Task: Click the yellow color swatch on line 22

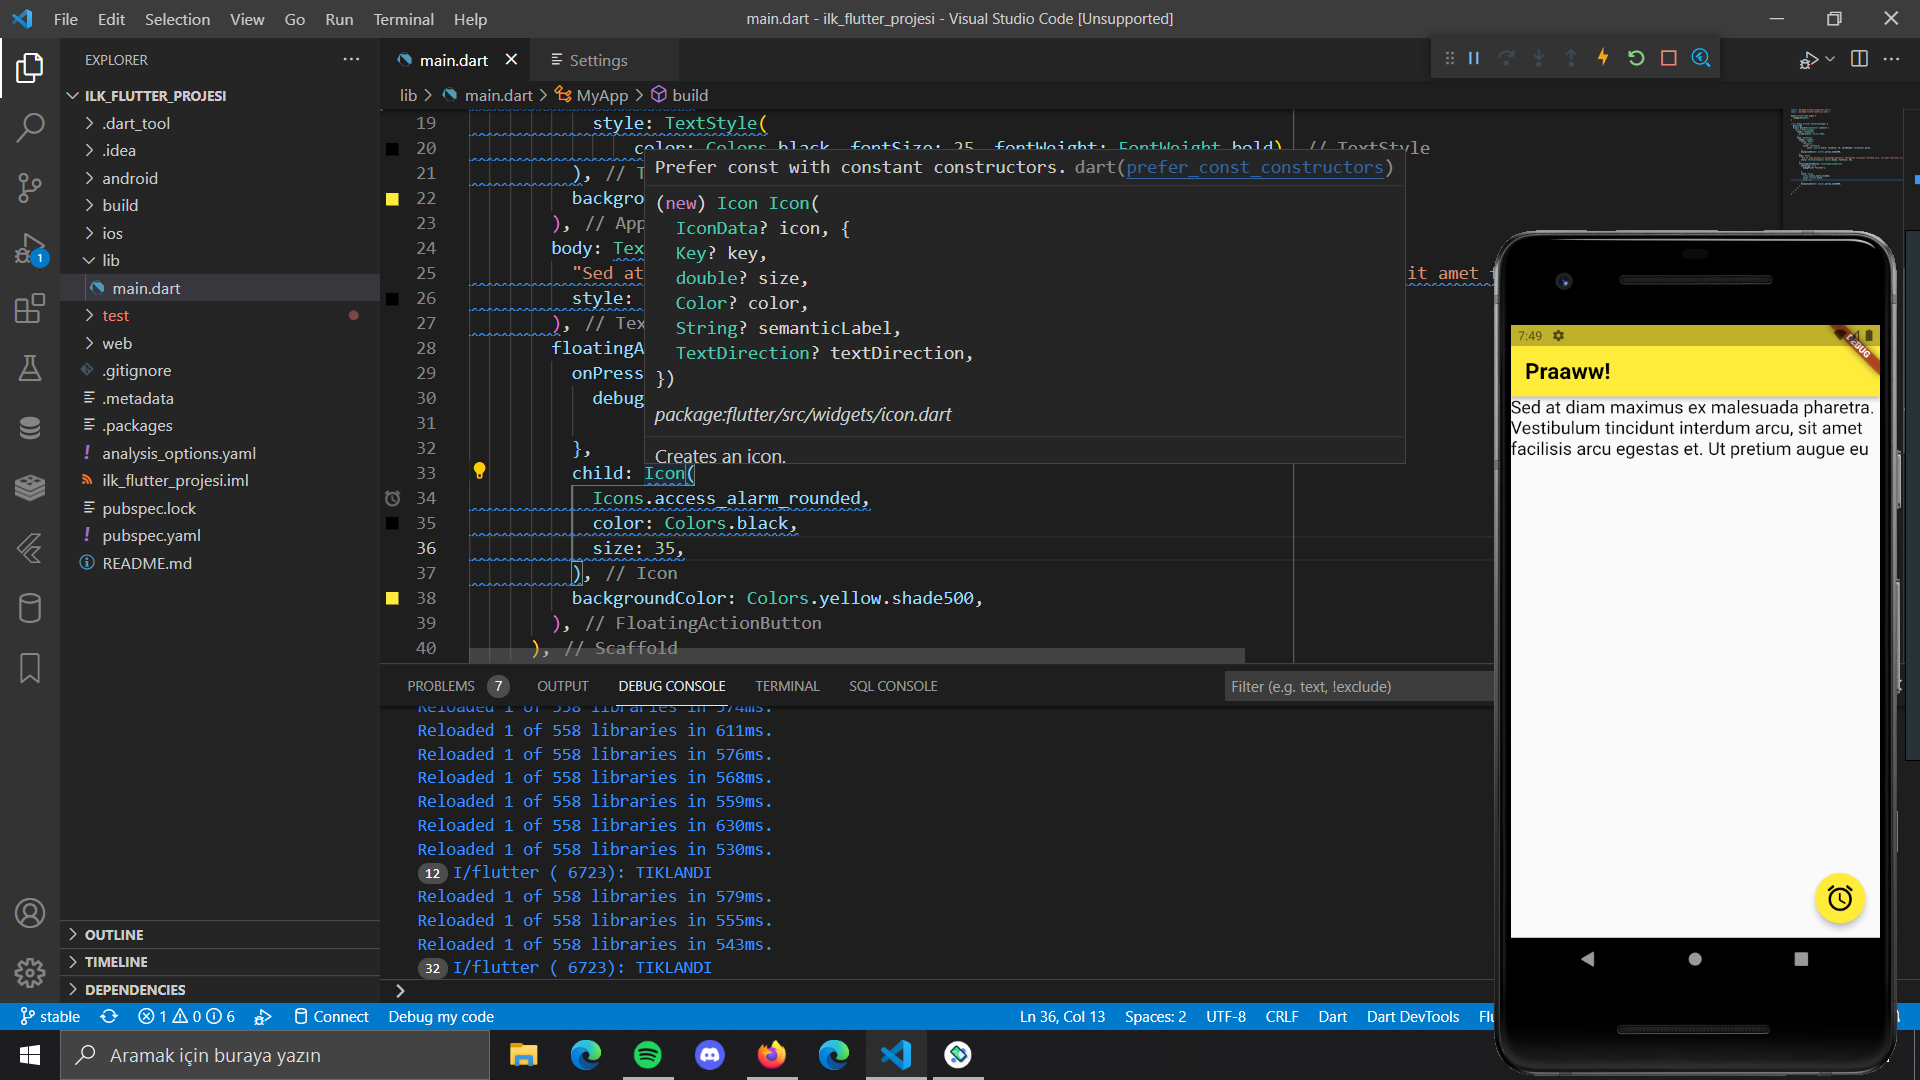Action: 392,199
